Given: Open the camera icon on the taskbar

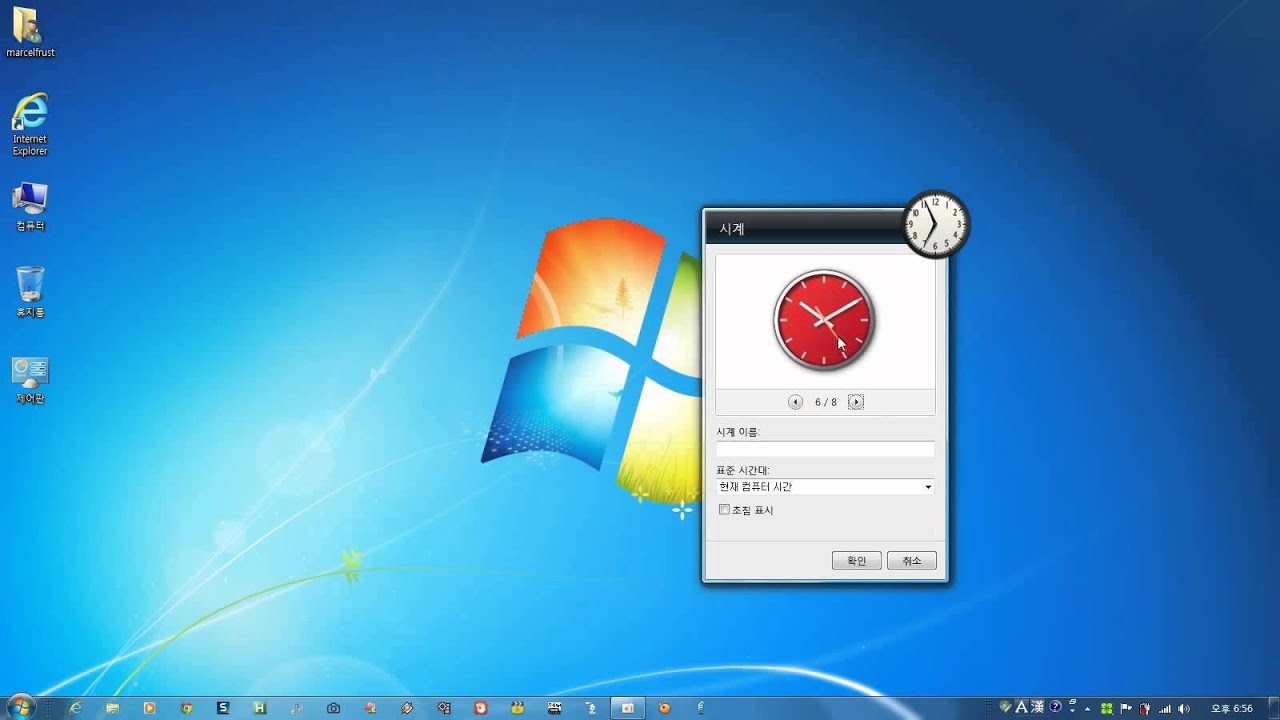Looking at the screenshot, I should (333, 708).
